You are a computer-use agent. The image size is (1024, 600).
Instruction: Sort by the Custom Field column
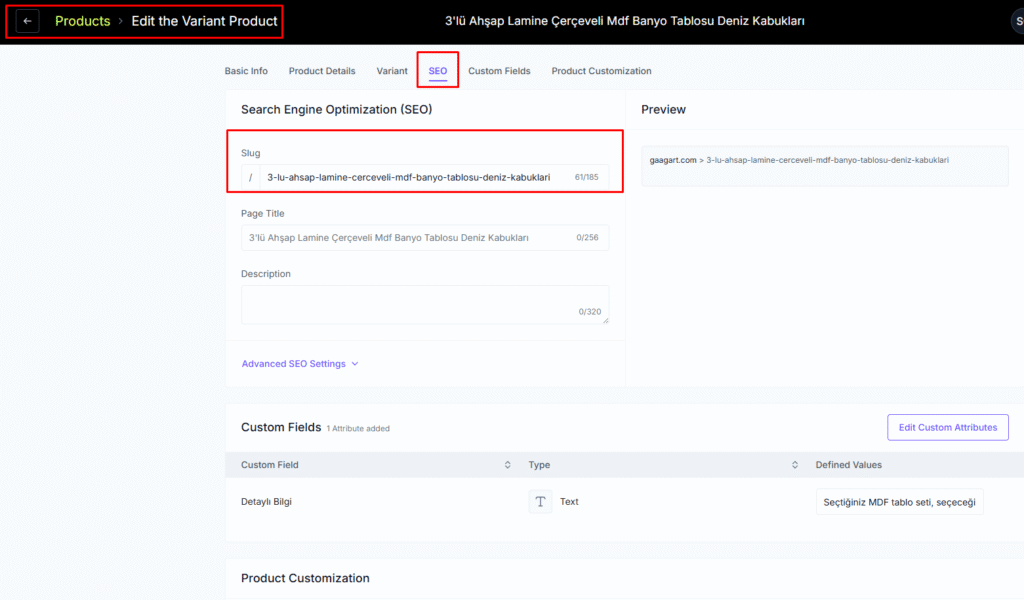tap(507, 465)
